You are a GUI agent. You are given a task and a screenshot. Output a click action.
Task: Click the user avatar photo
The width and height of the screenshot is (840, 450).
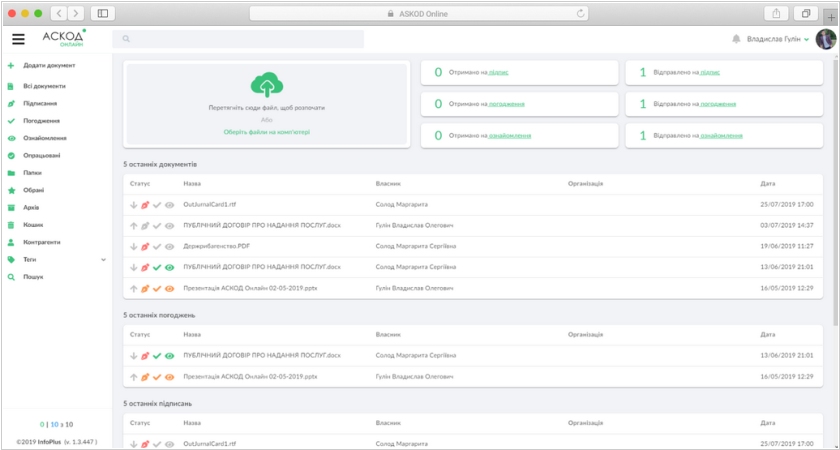(825, 39)
